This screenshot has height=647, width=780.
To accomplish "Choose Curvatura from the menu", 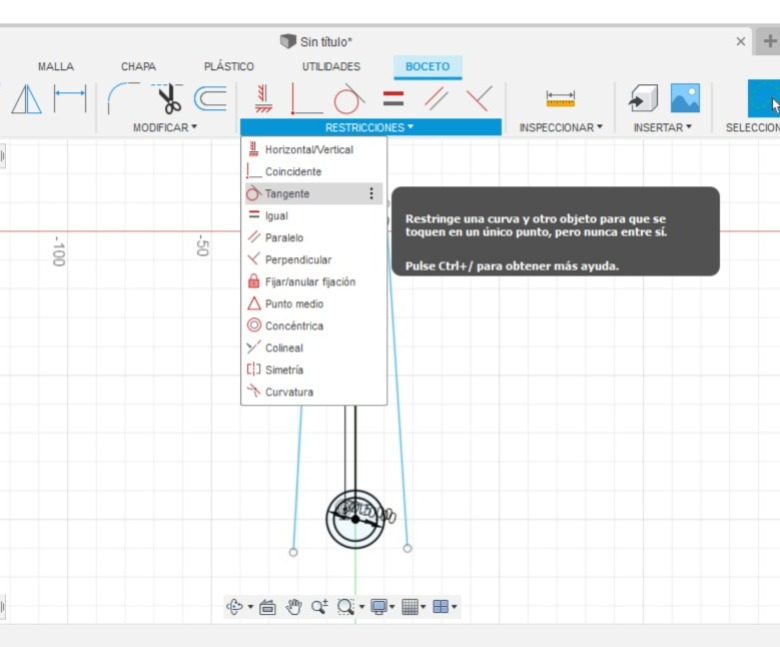I will pyautogui.click(x=314, y=392).
